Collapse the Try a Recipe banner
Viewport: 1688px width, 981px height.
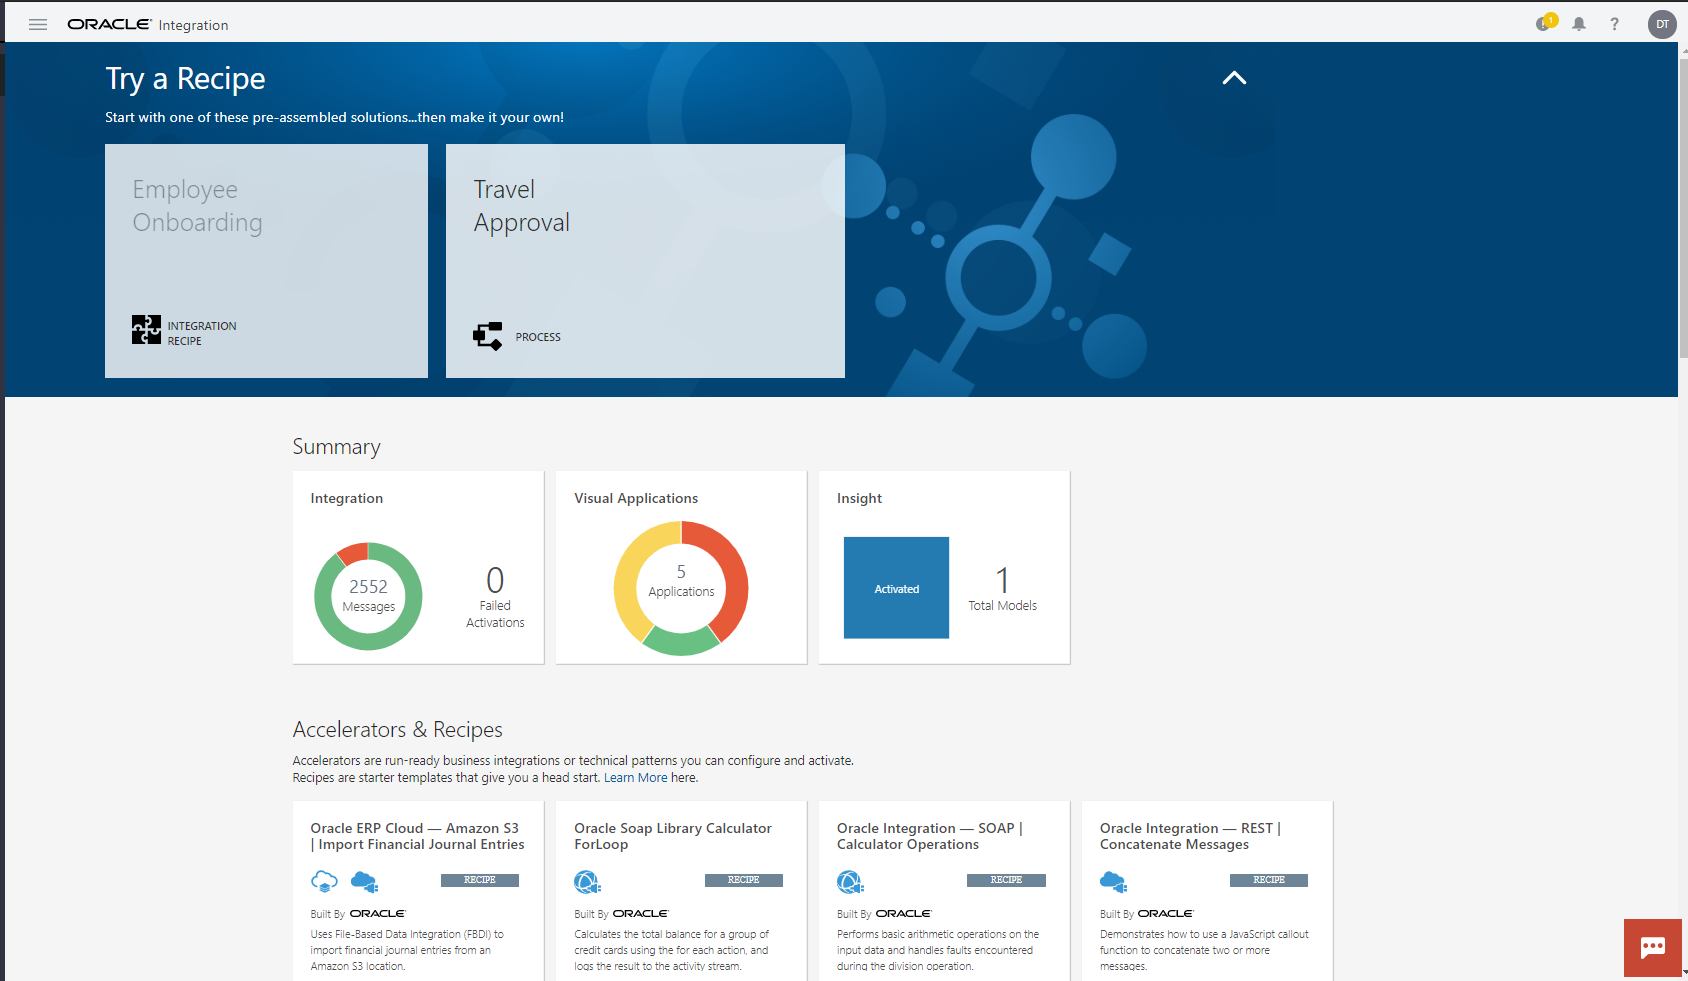pos(1234,78)
